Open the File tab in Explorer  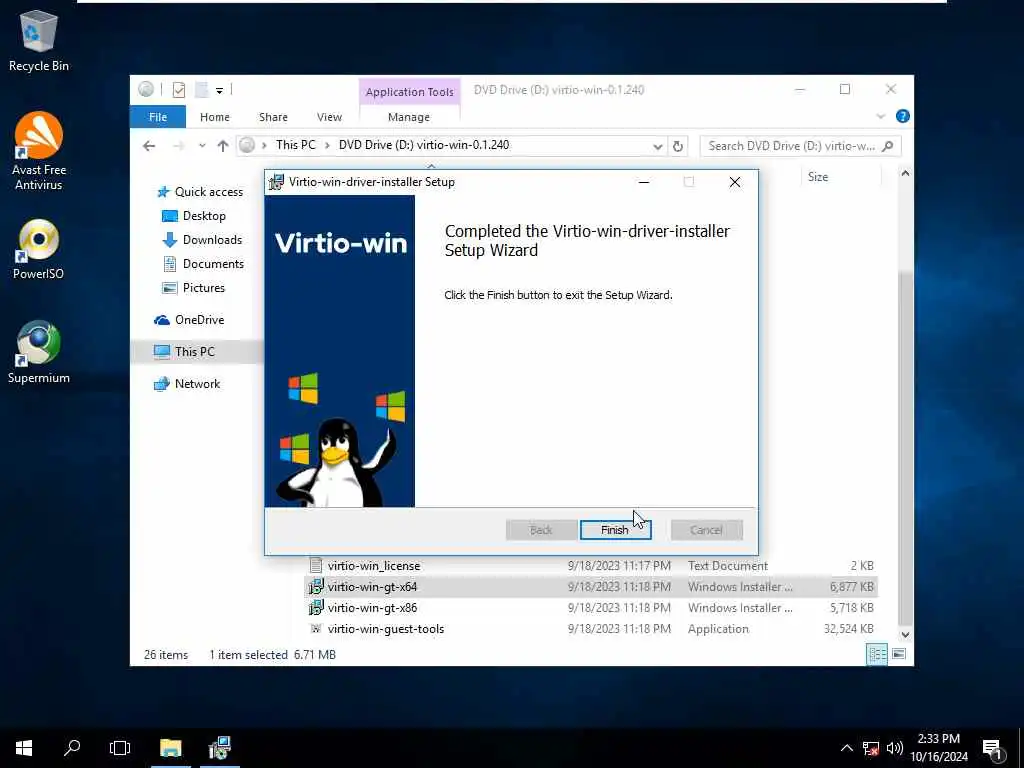[158, 117]
